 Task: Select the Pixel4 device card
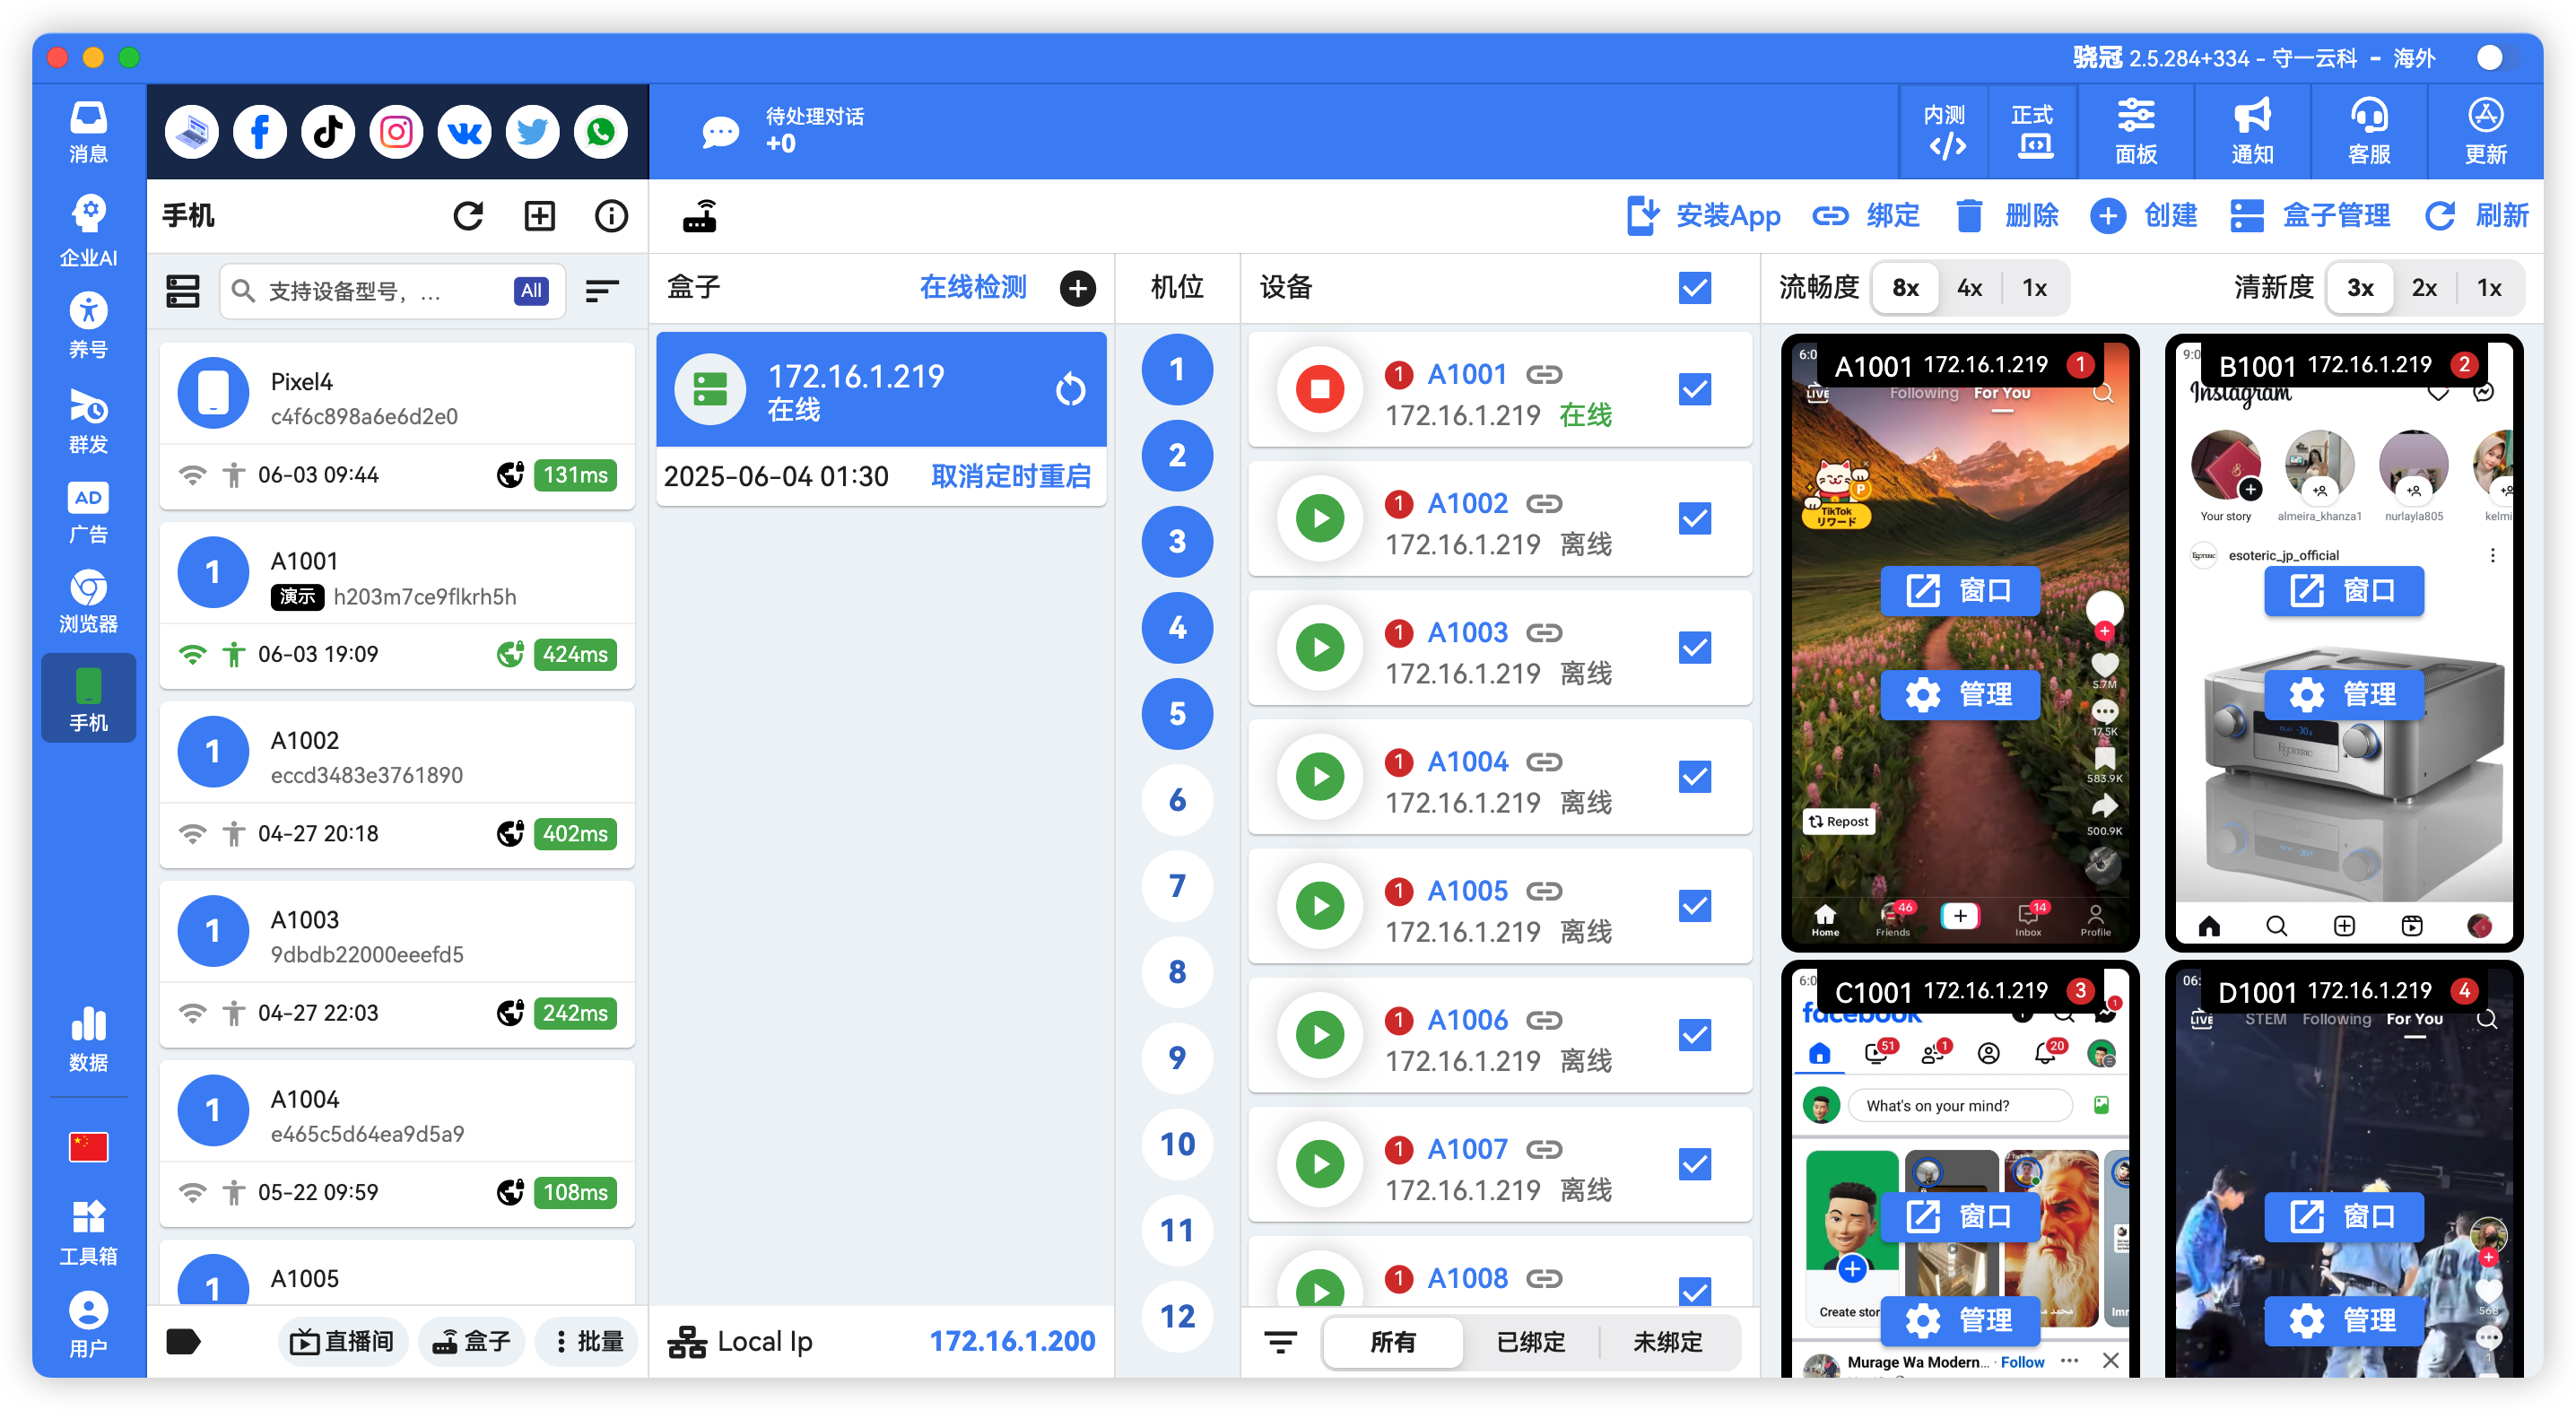click(397, 424)
